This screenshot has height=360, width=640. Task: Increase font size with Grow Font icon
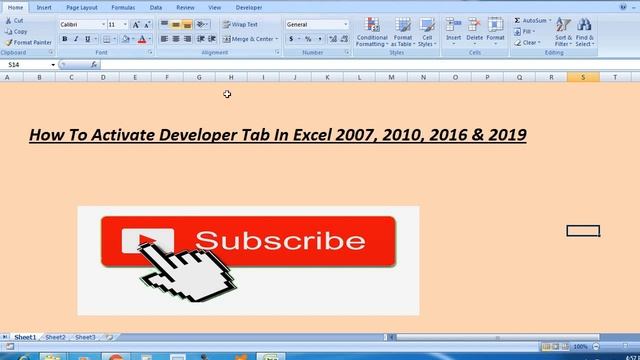(x=136, y=25)
